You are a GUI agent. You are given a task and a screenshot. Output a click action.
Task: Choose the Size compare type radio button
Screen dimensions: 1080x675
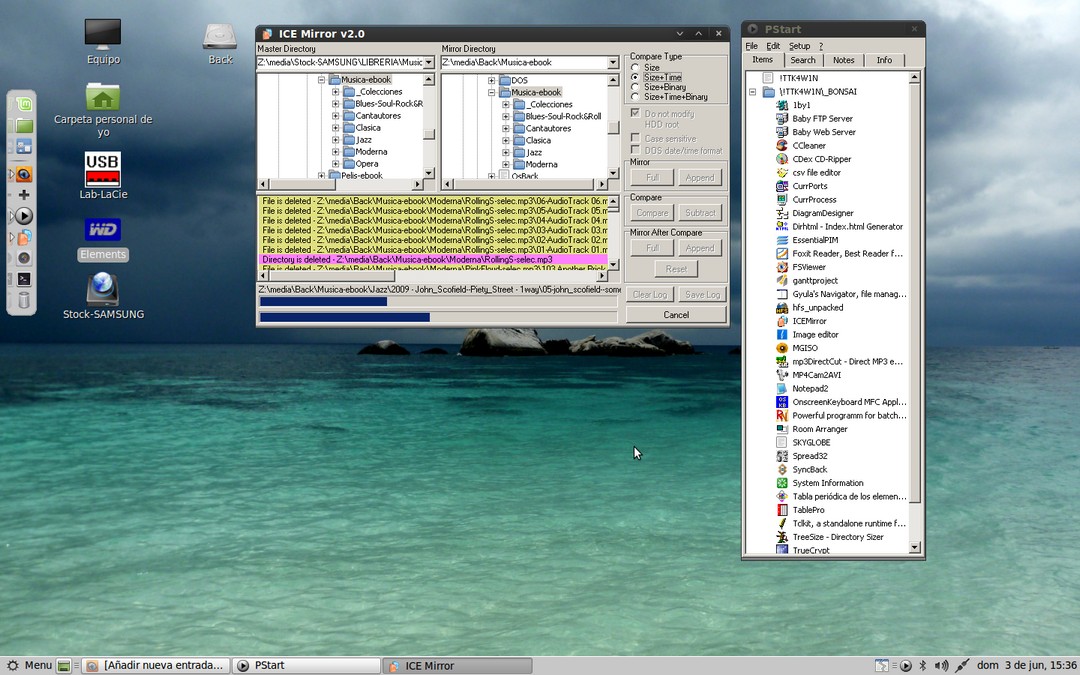coord(635,67)
